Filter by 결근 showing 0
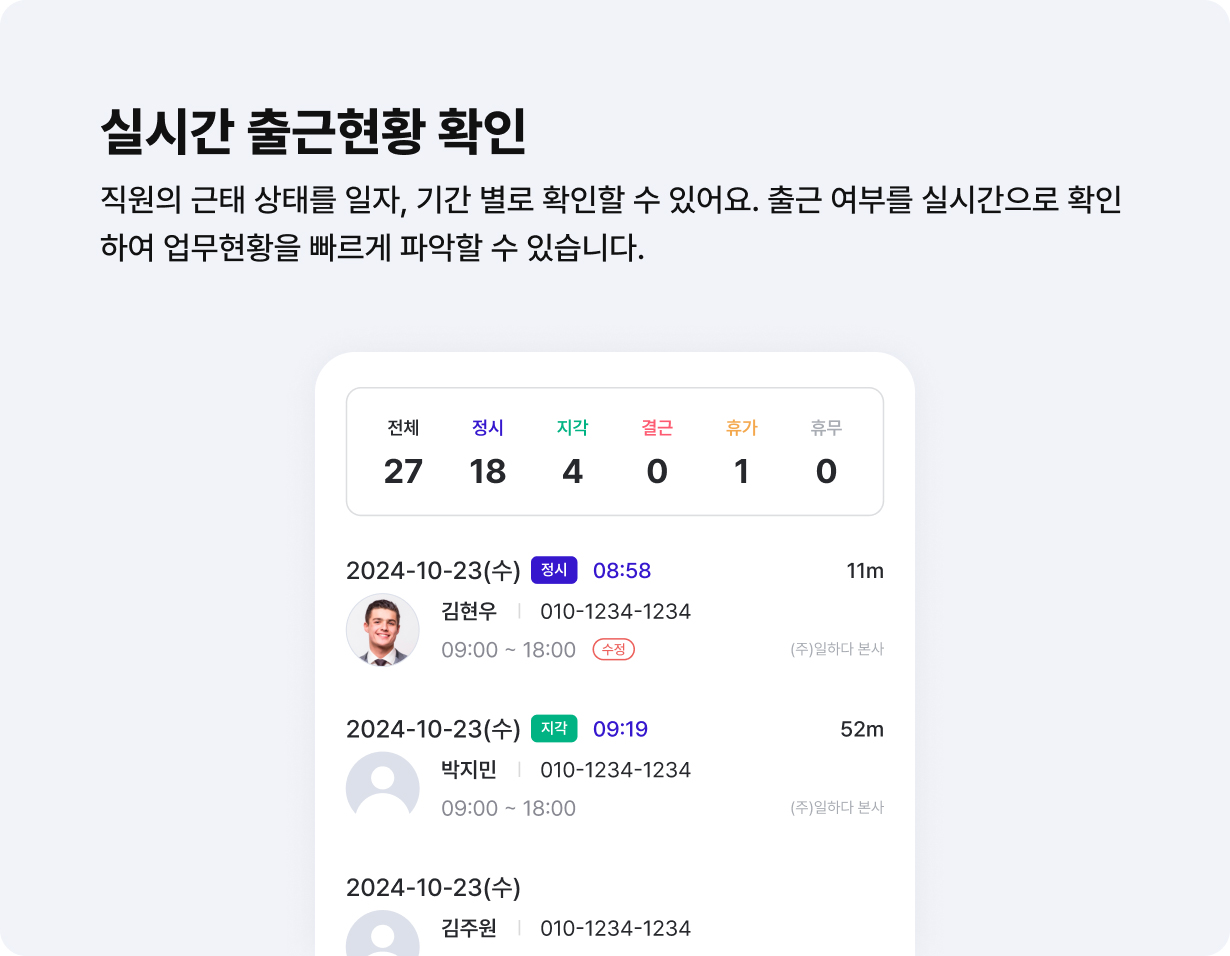This screenshot has height=956, width=1230. pos(657,452)
